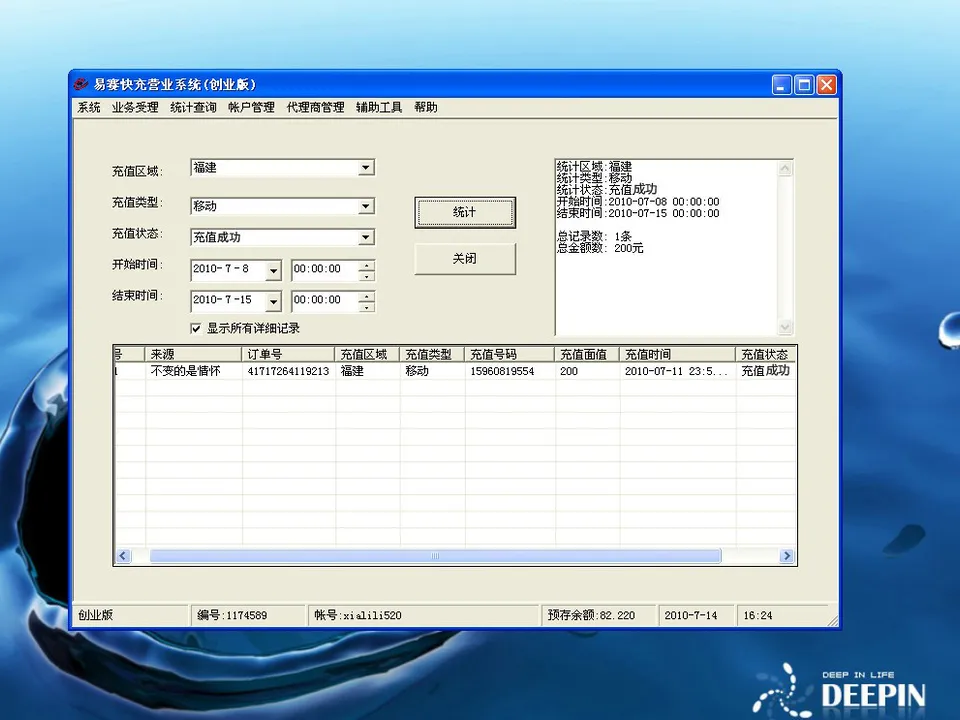The height and width of the screenshot is (720, 960).
Task: Click the 关闭 button
Action: (465, 258)
